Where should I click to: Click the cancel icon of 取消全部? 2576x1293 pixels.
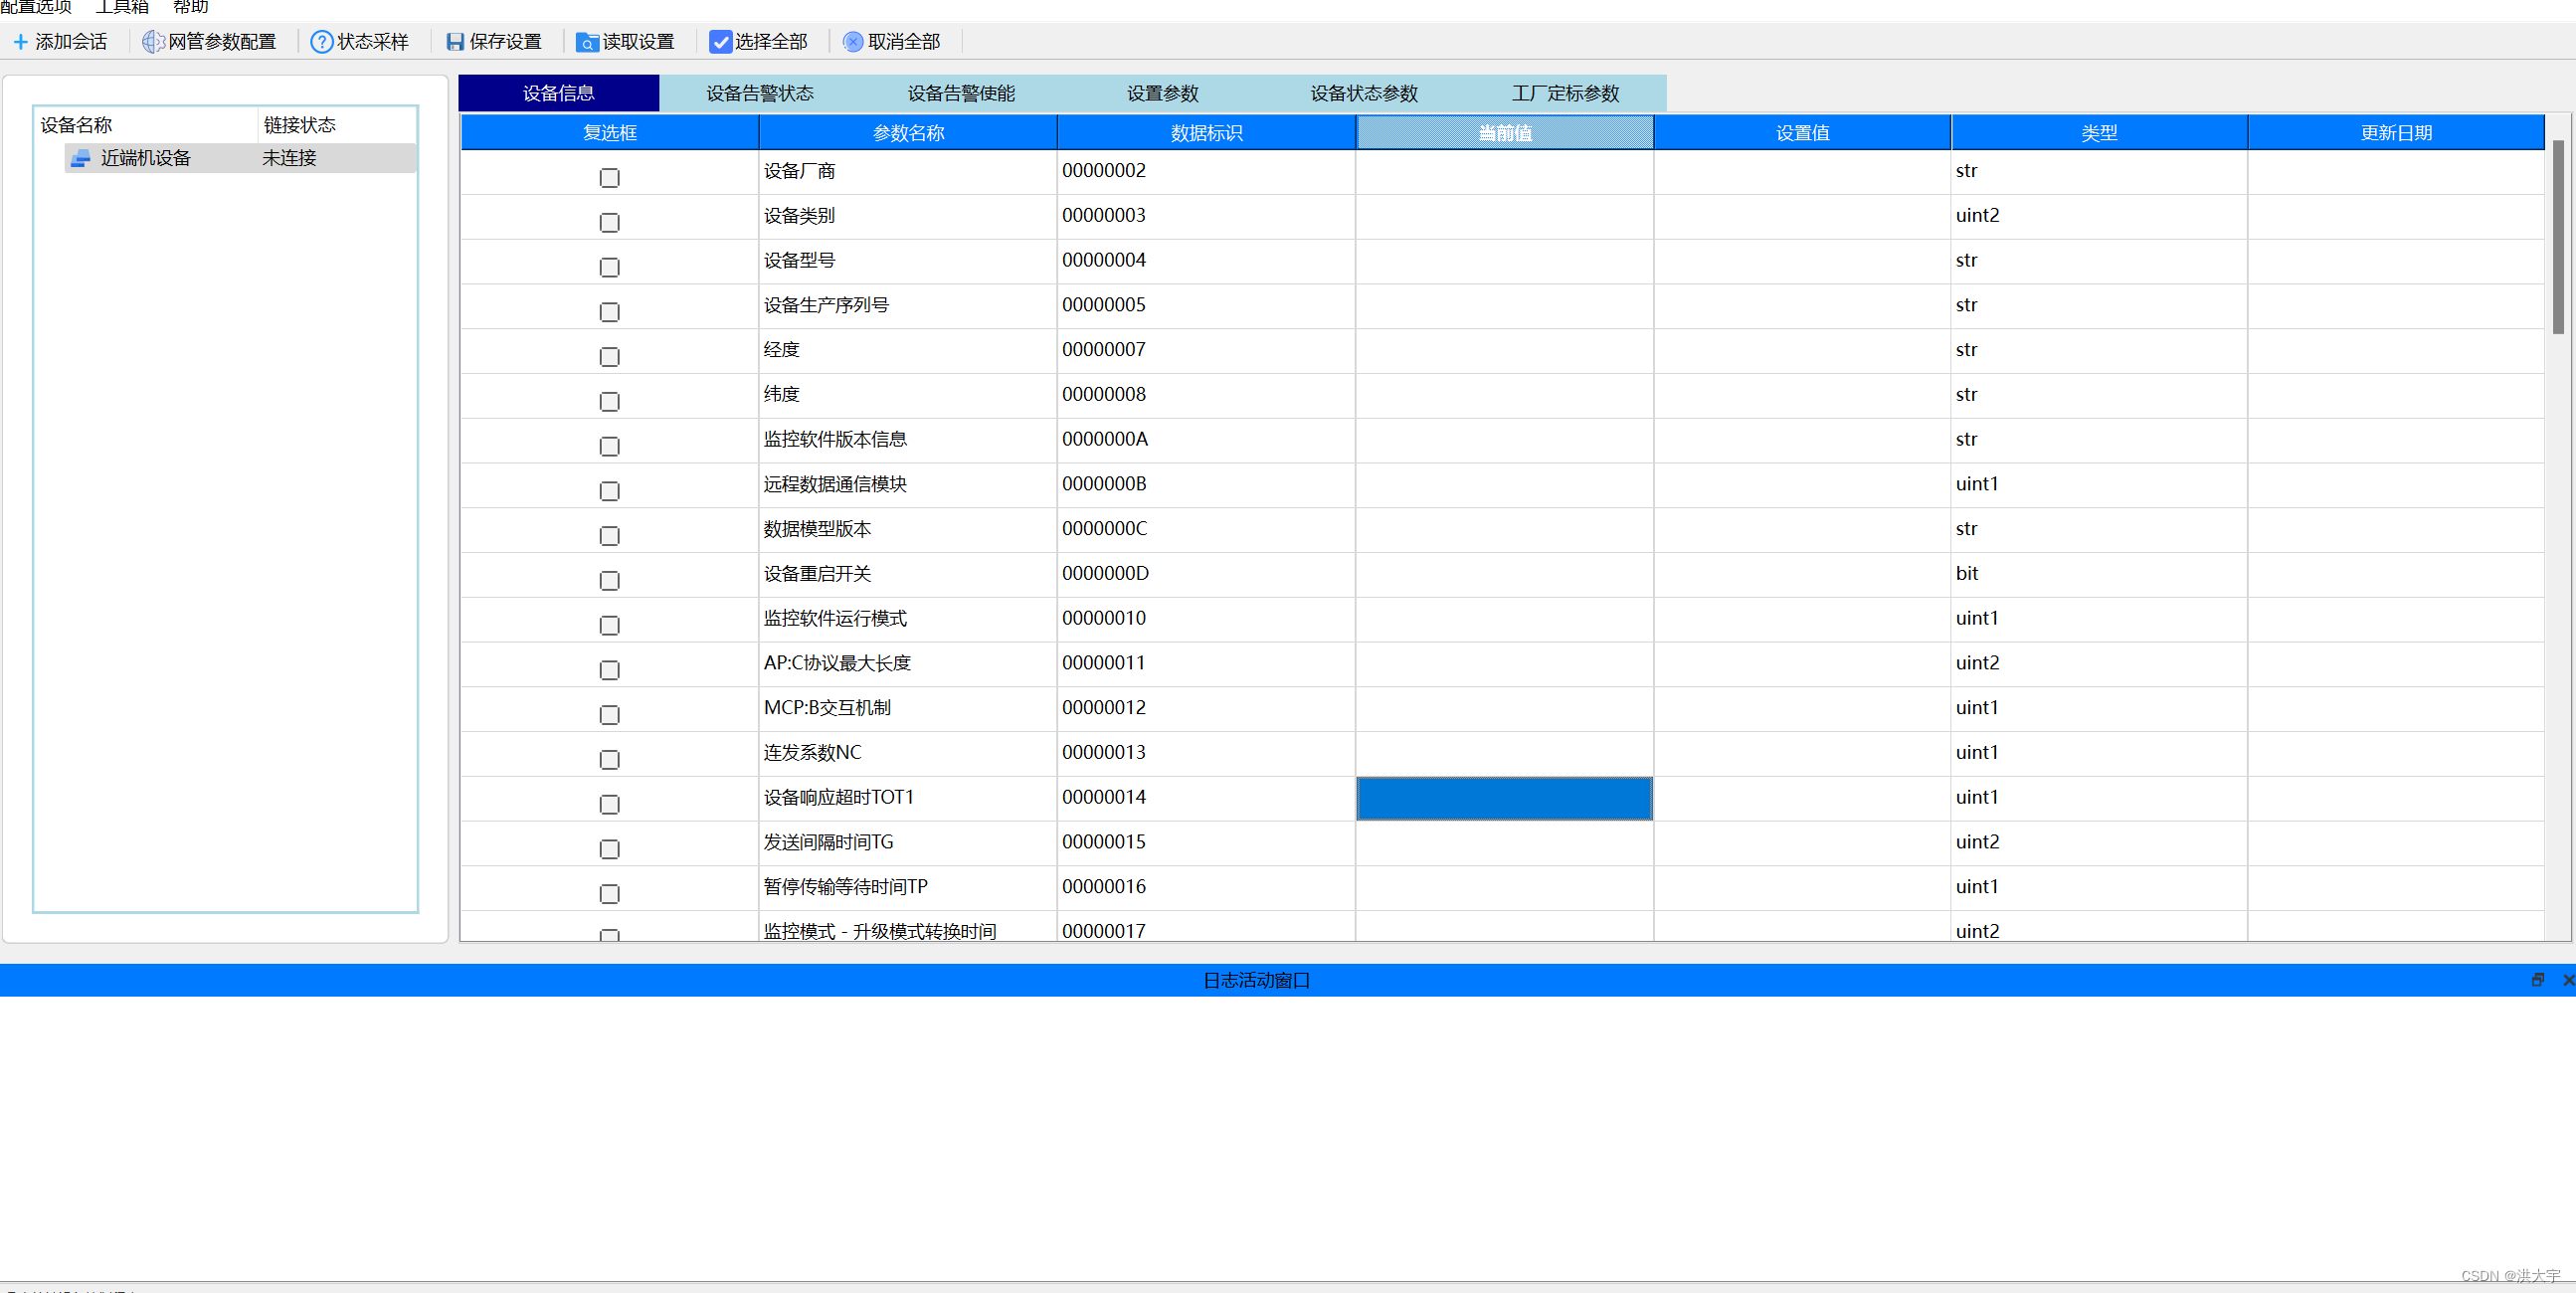[853, 42]
